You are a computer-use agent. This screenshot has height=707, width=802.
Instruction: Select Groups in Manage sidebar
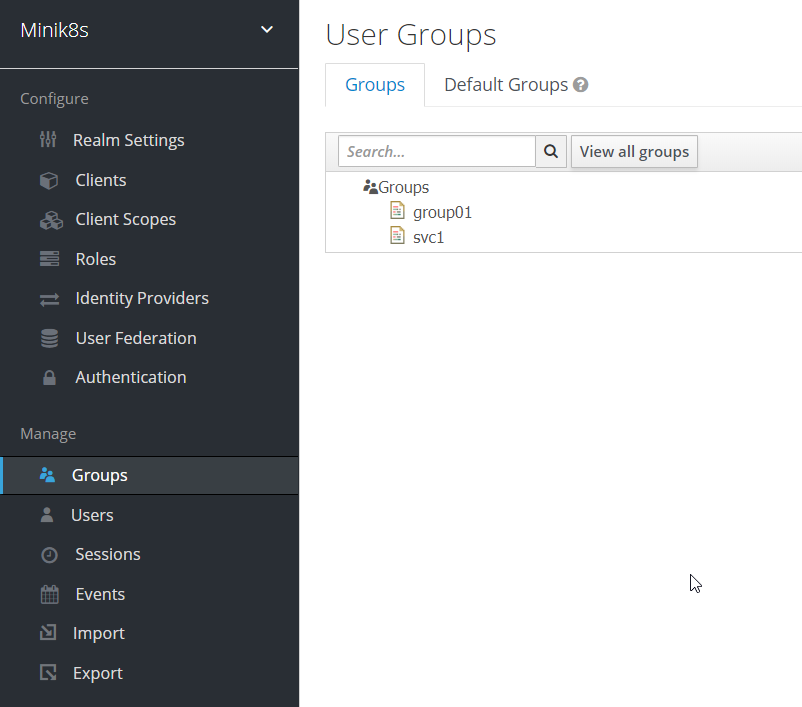[x=100, y=475]
